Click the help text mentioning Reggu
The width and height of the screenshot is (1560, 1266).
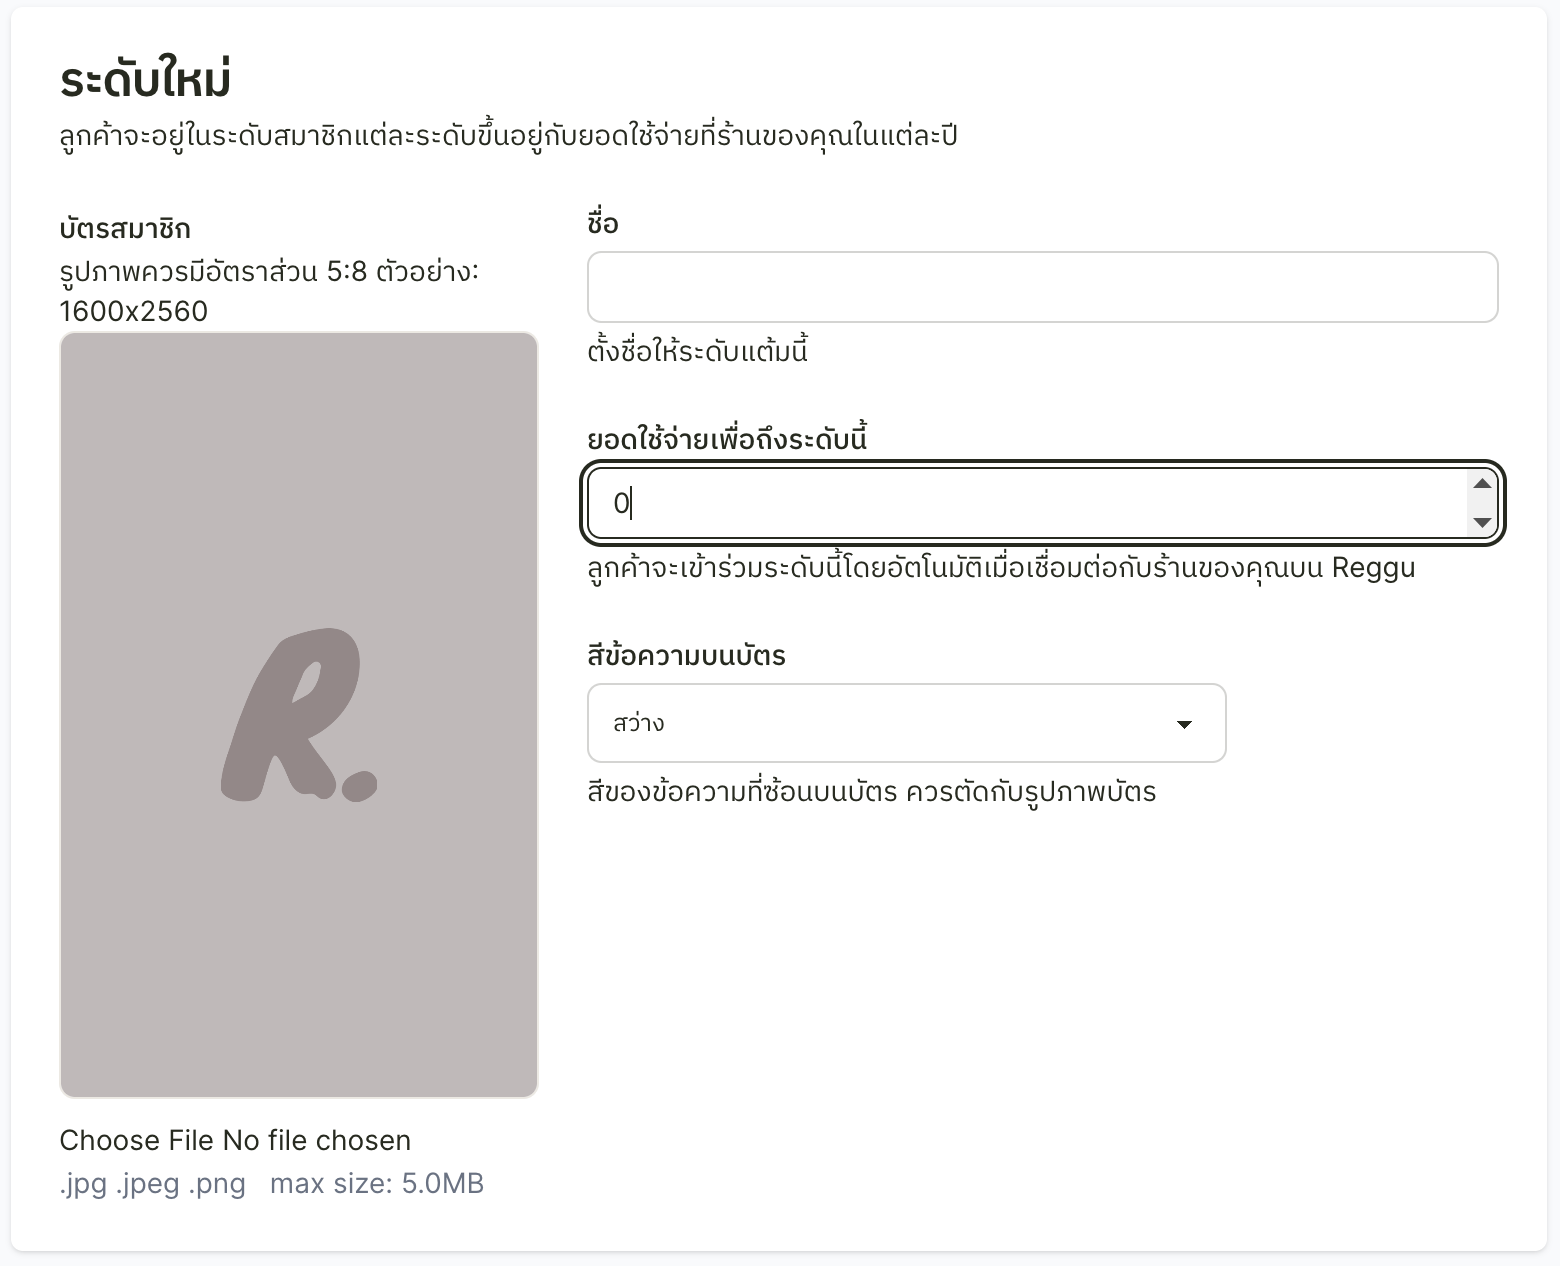tap(1001, 568)
